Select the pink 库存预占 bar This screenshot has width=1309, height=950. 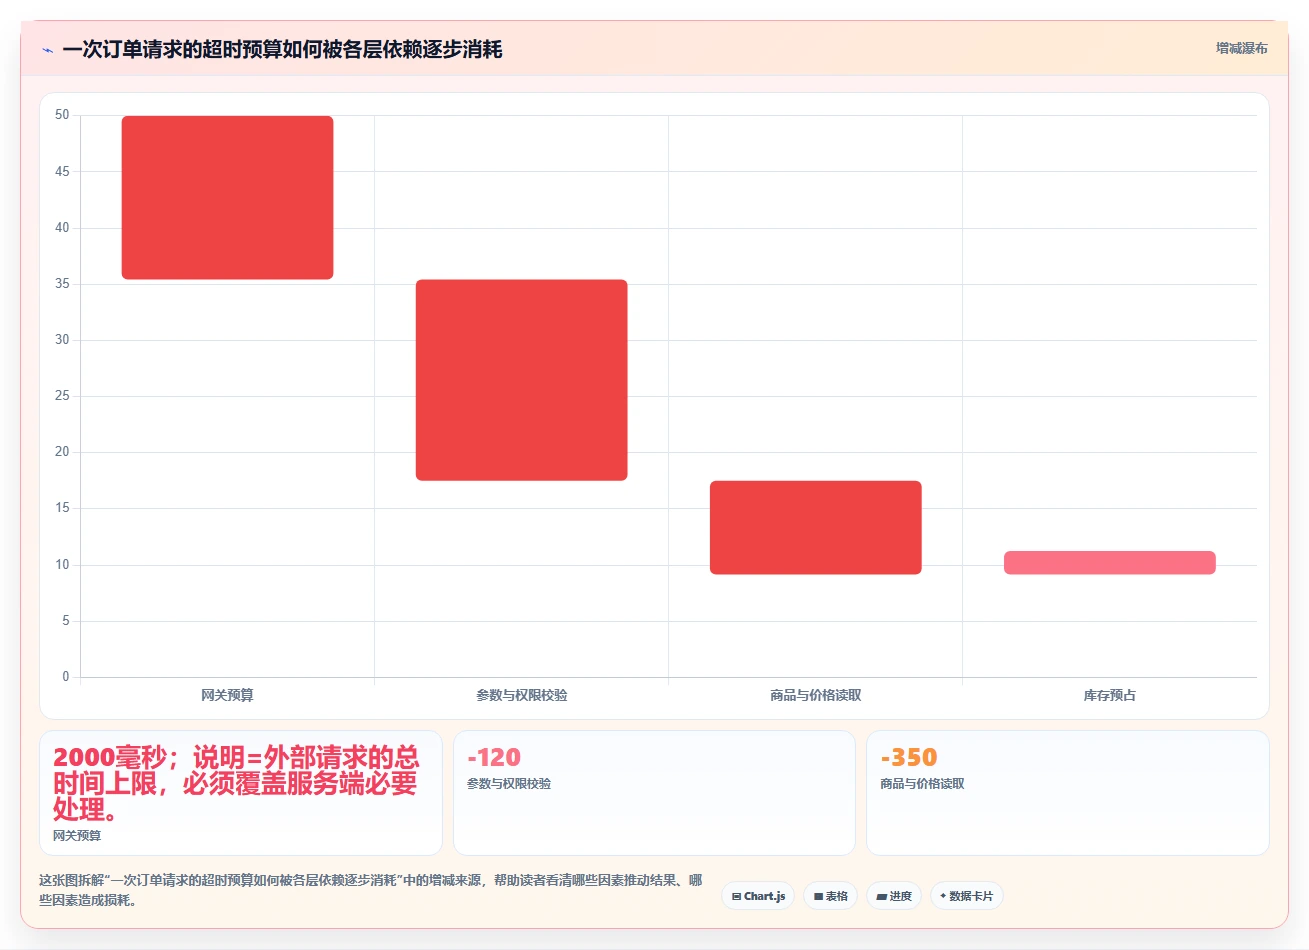point(1109,563)
